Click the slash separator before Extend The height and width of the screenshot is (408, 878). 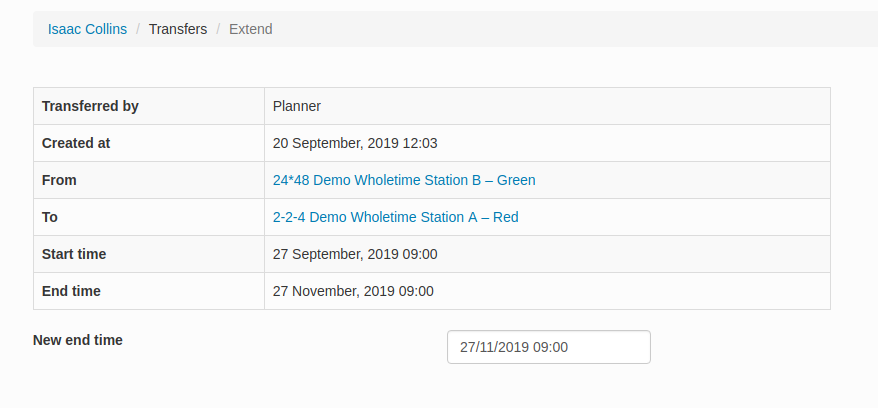[218, 29]
